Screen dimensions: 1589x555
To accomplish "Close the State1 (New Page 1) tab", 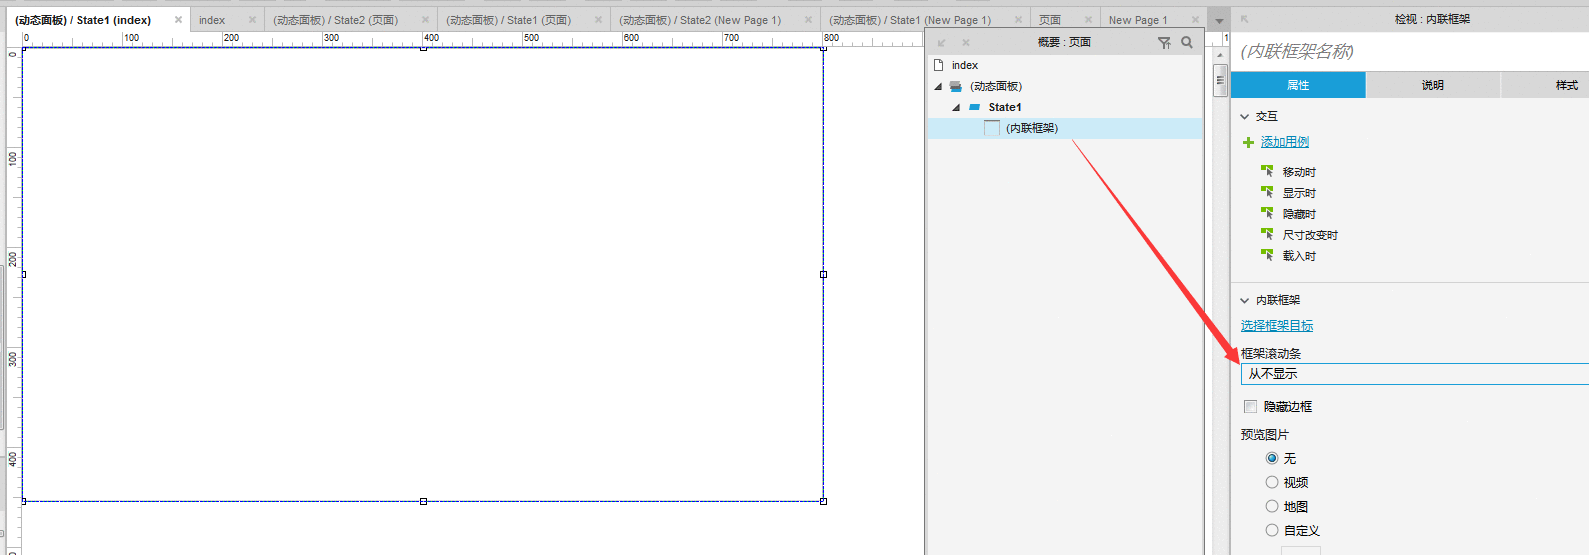I will [x=1019, y=20].
